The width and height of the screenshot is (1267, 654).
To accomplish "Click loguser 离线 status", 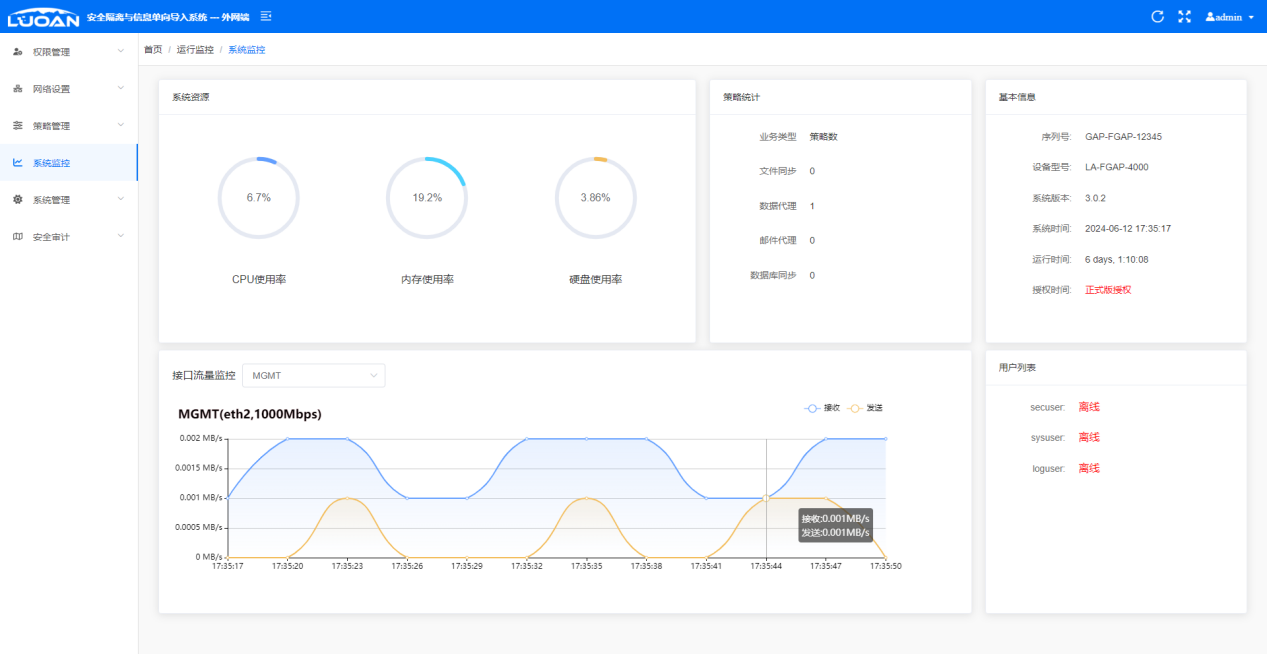I will 1089,468.
